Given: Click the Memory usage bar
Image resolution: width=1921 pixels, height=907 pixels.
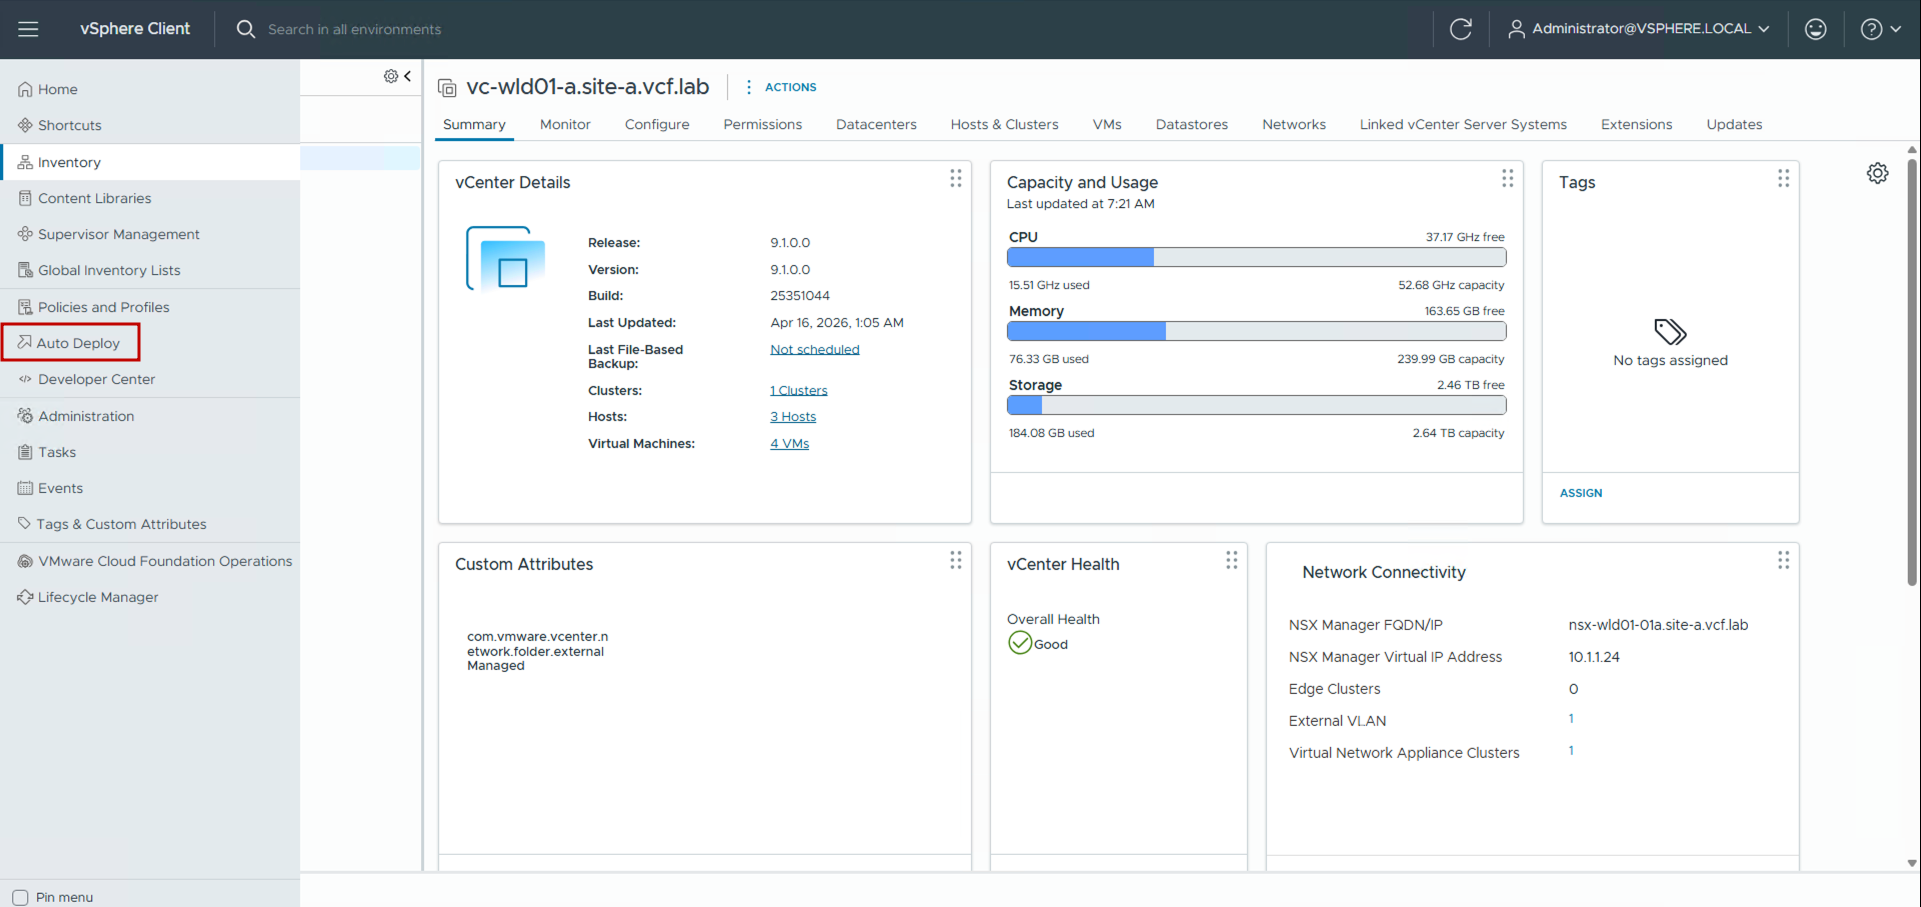Looking at the screenshot, I should [1256, 331].
